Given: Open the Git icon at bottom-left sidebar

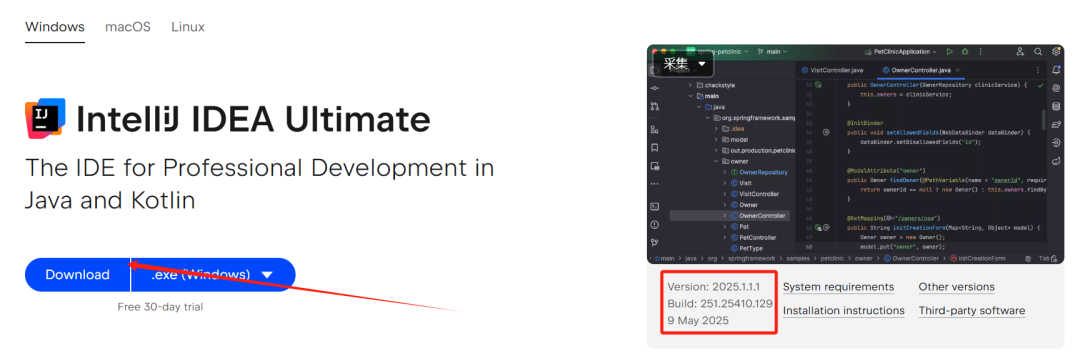Looking at the screenshot, I should click(x=655, y=242).
